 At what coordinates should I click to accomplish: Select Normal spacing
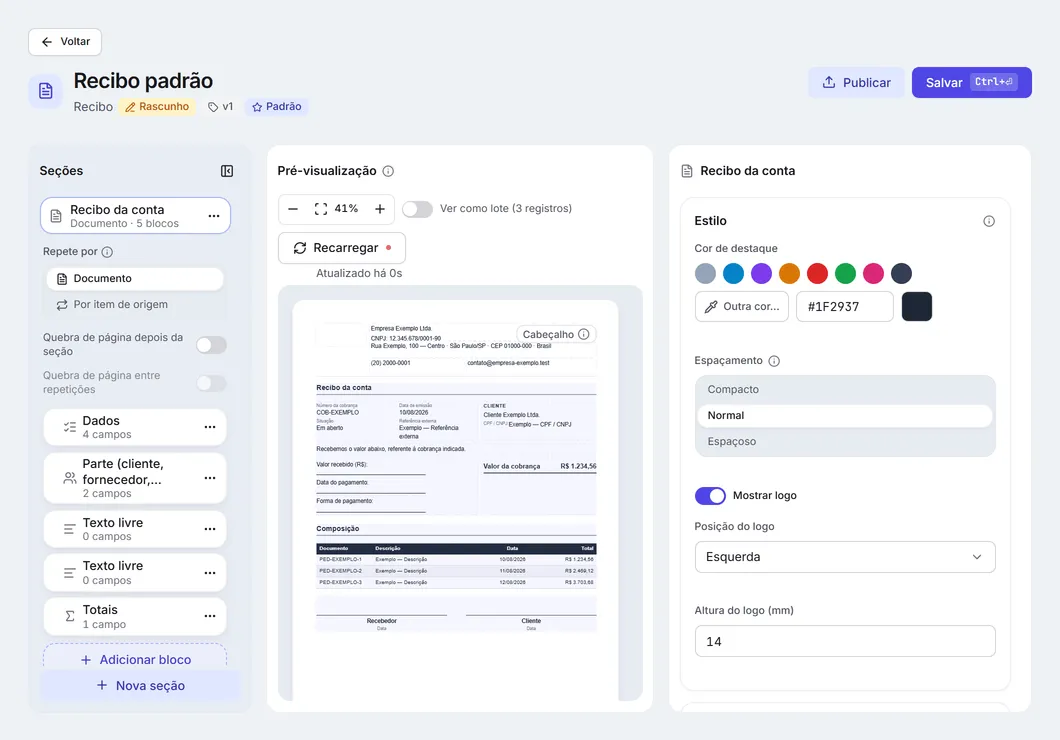click(x=844, y=416)
